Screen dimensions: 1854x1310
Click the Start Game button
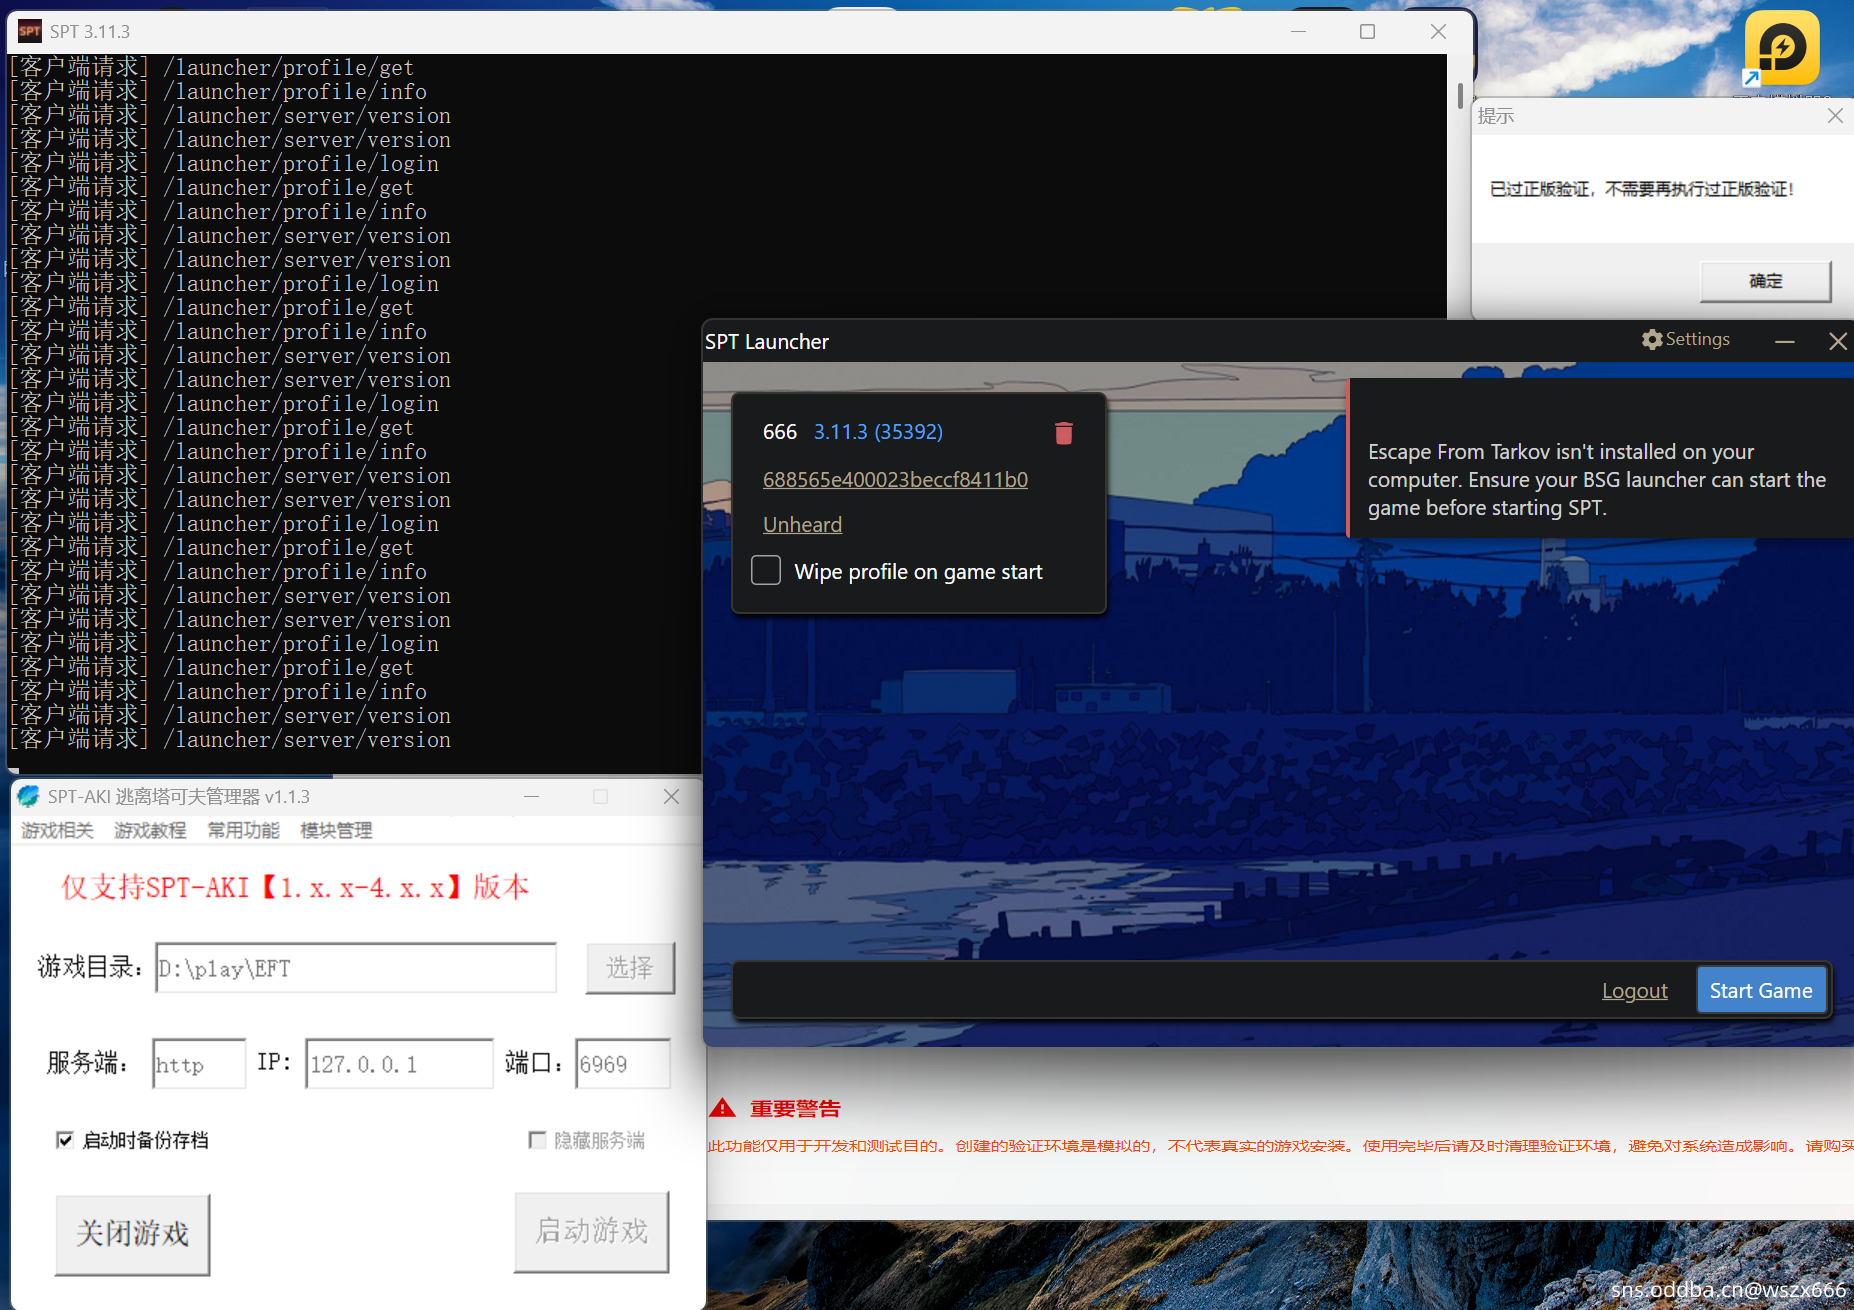[1761, 990]
